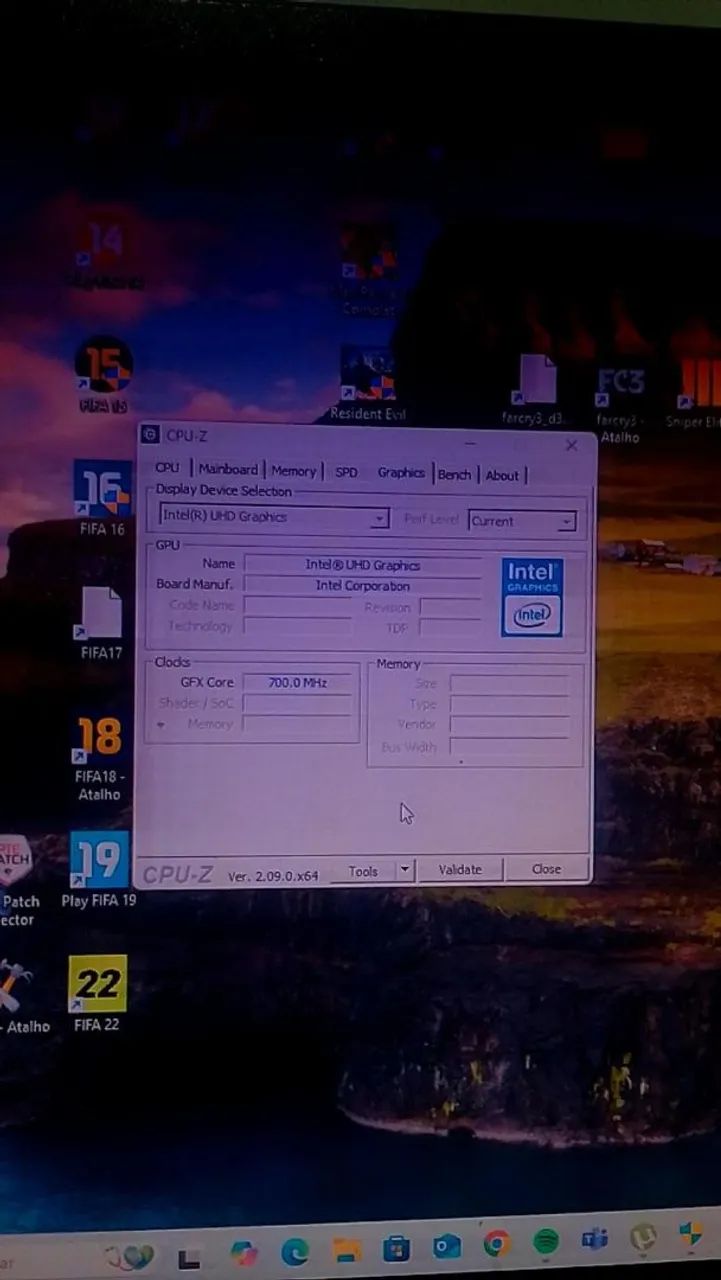Open uTorrent from the taskbar
Screen dimensions: 721x1280
click(643, 1238)
